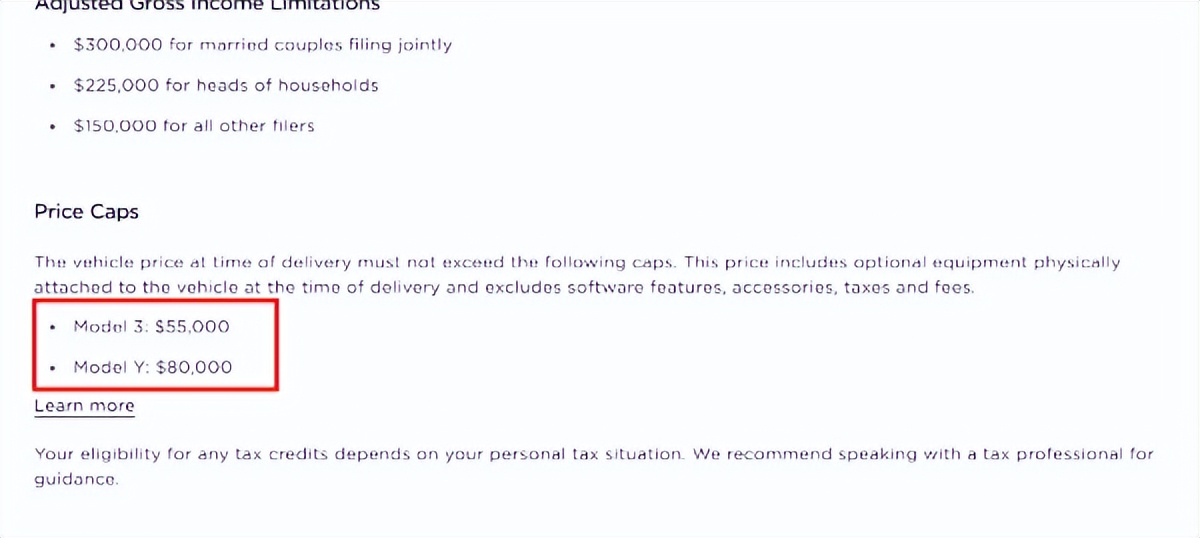Open the Learn more link
This screenshot has width=1200, height=538.
click(x=84, y=406)
